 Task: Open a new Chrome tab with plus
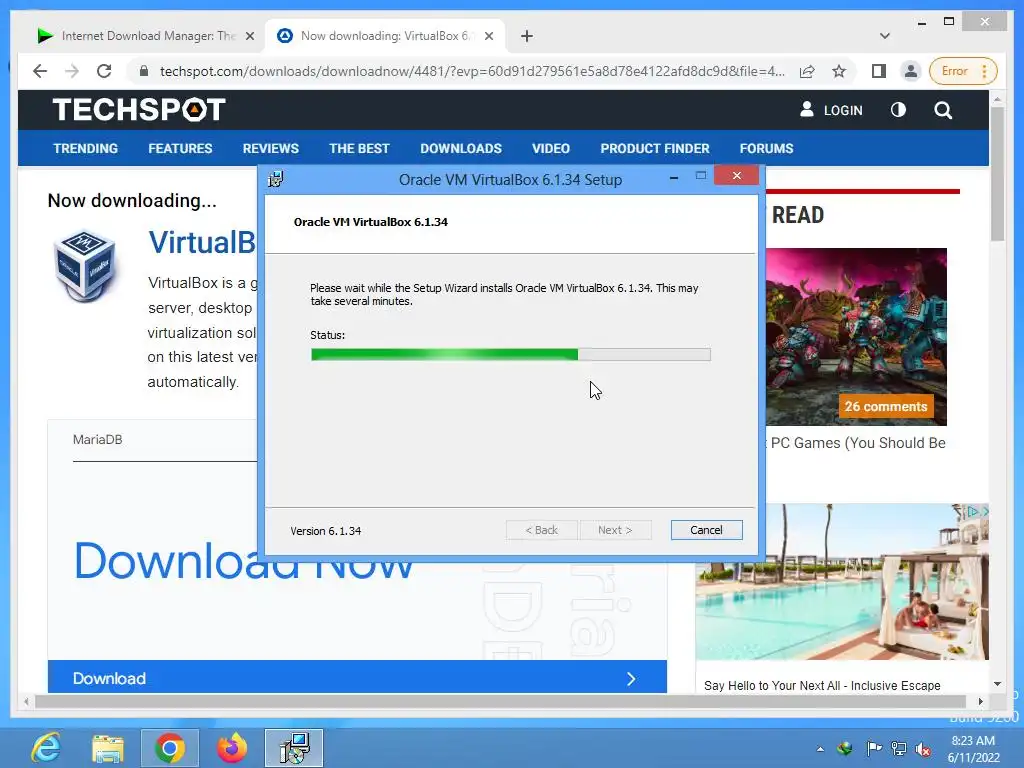point(527,36)
